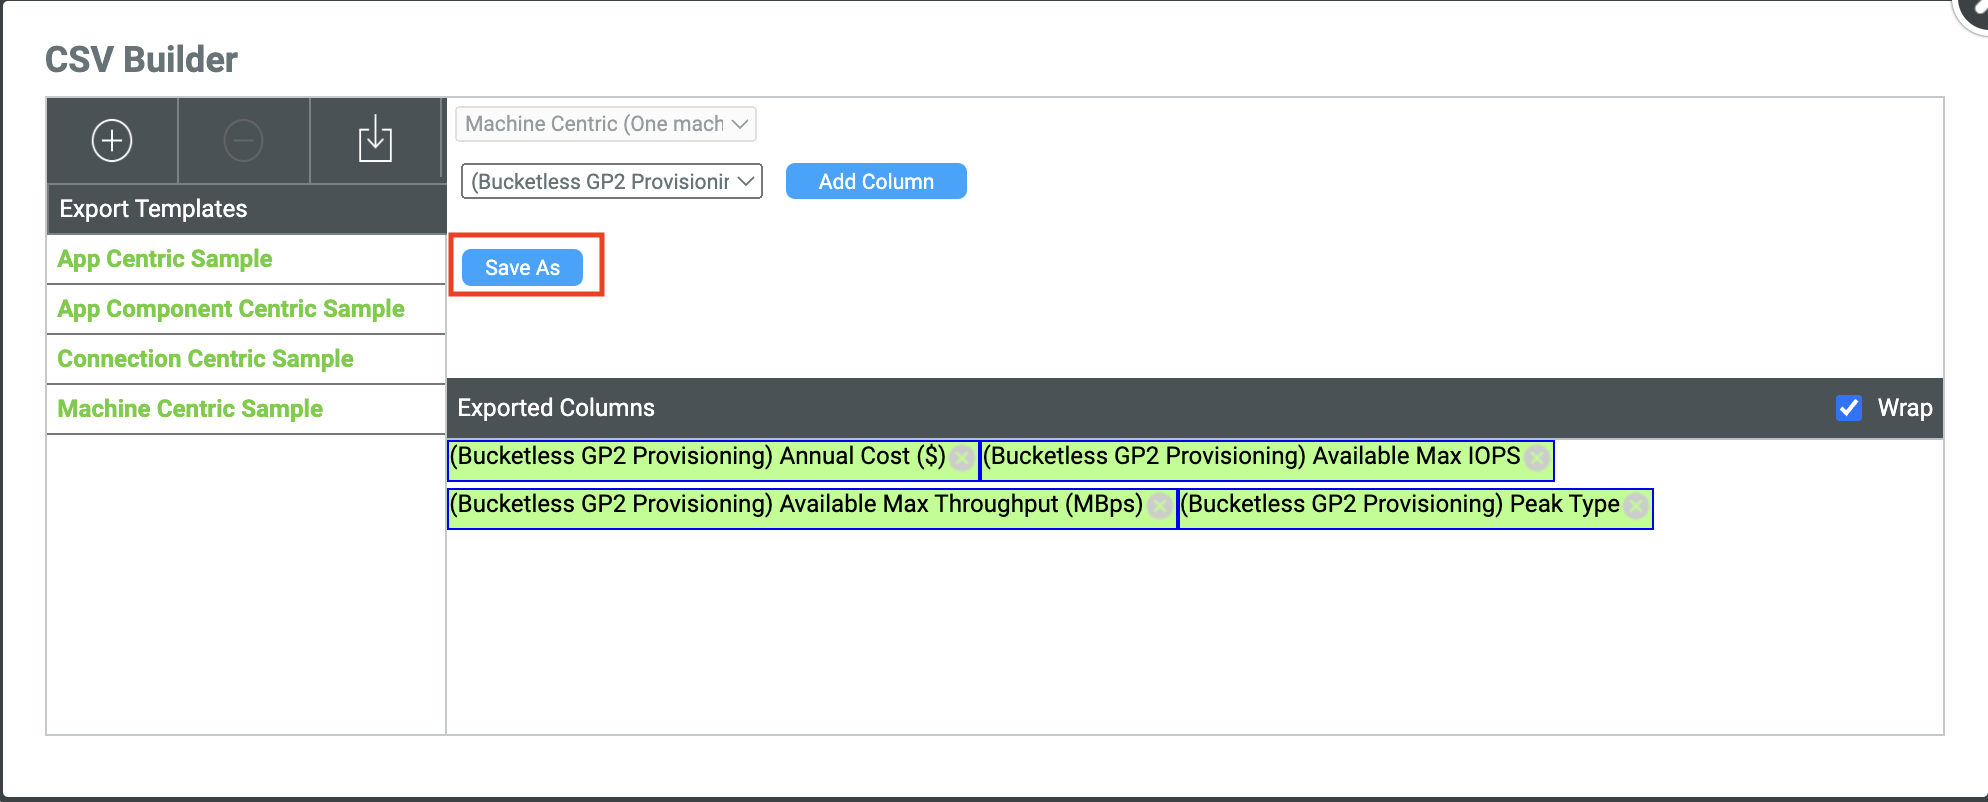Open Connection Centric Sample template

pos(205,359)
